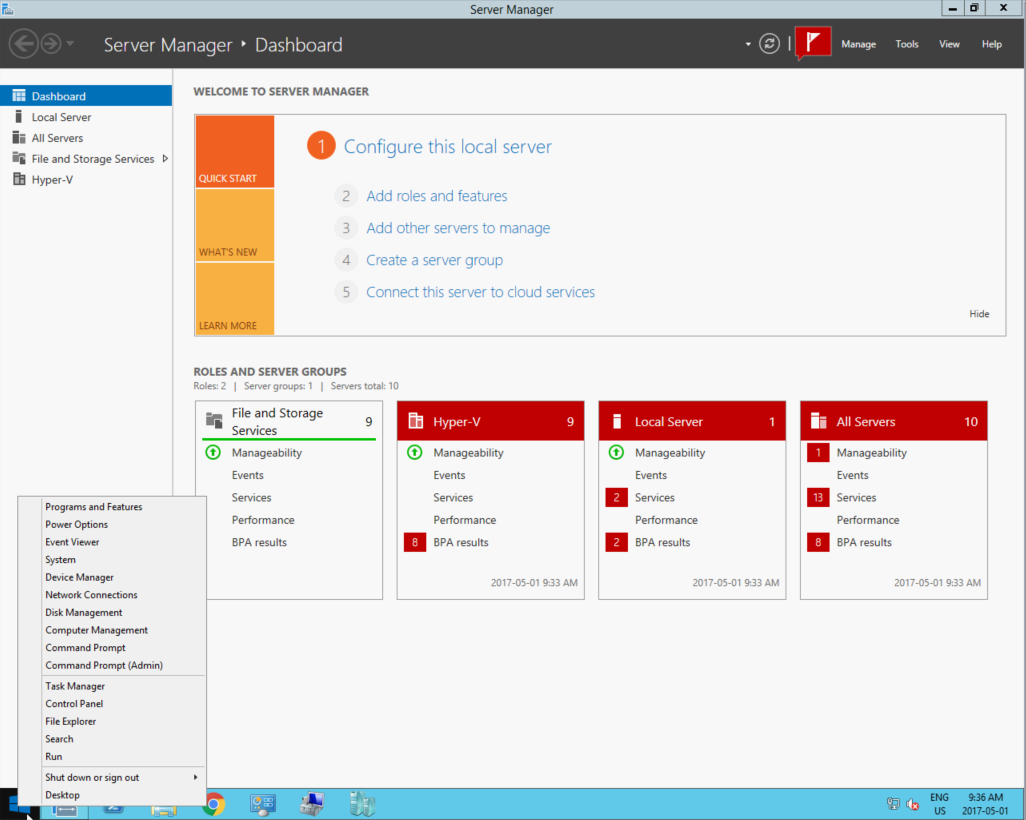Open File and Storage Services tile icon
1026x820 pixels.
214,420
